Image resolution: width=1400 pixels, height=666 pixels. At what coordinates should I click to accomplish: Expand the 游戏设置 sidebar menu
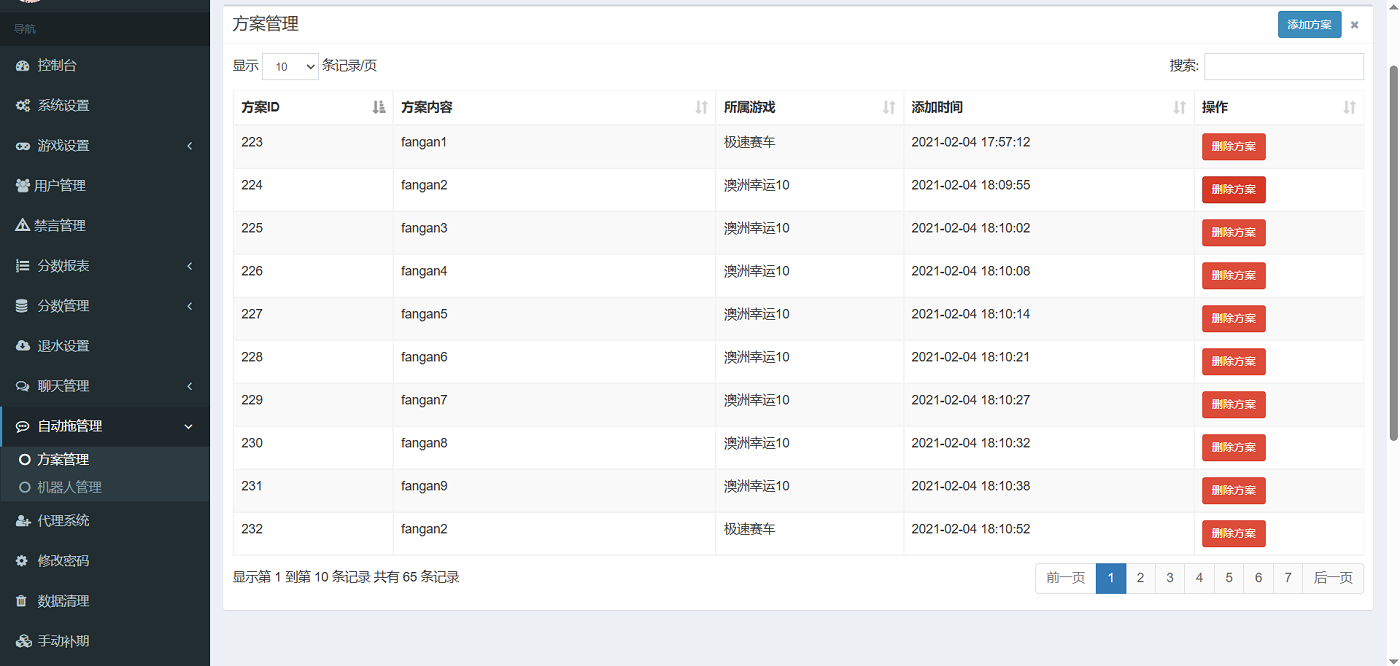105,146
